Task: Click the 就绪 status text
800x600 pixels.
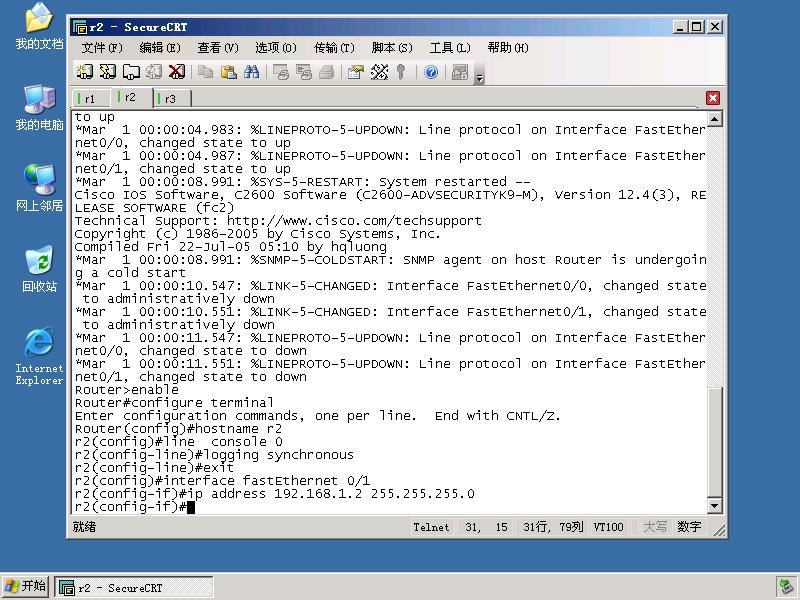Action: coord(84,527)
